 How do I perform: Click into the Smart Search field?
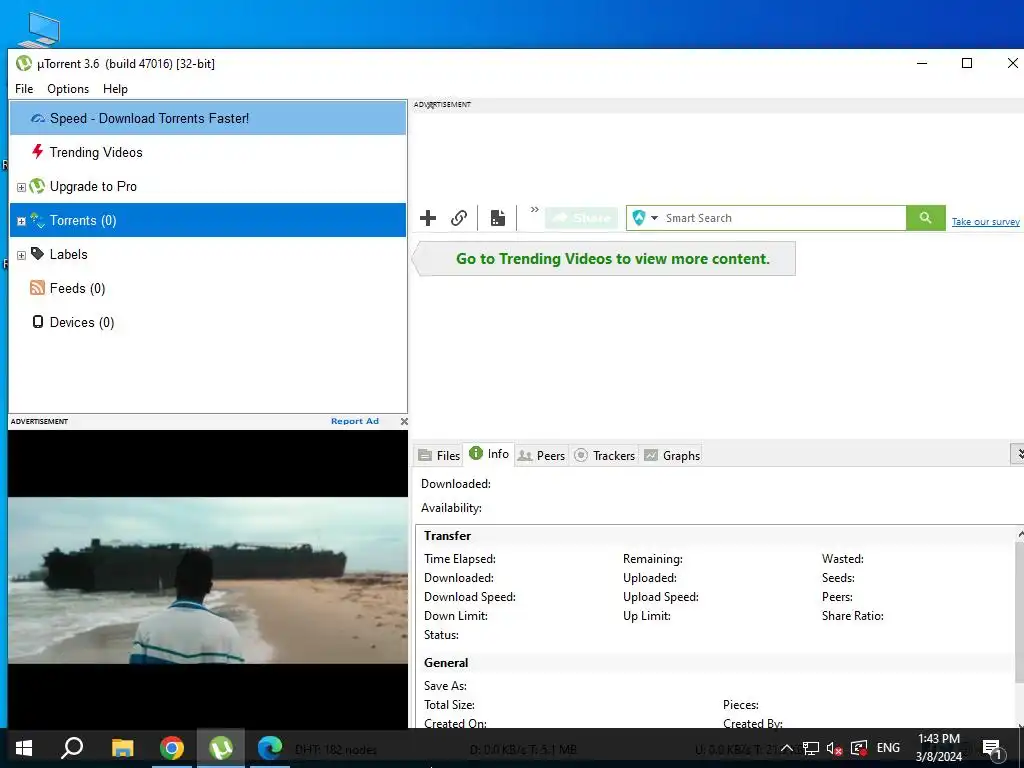pos(784,218)
